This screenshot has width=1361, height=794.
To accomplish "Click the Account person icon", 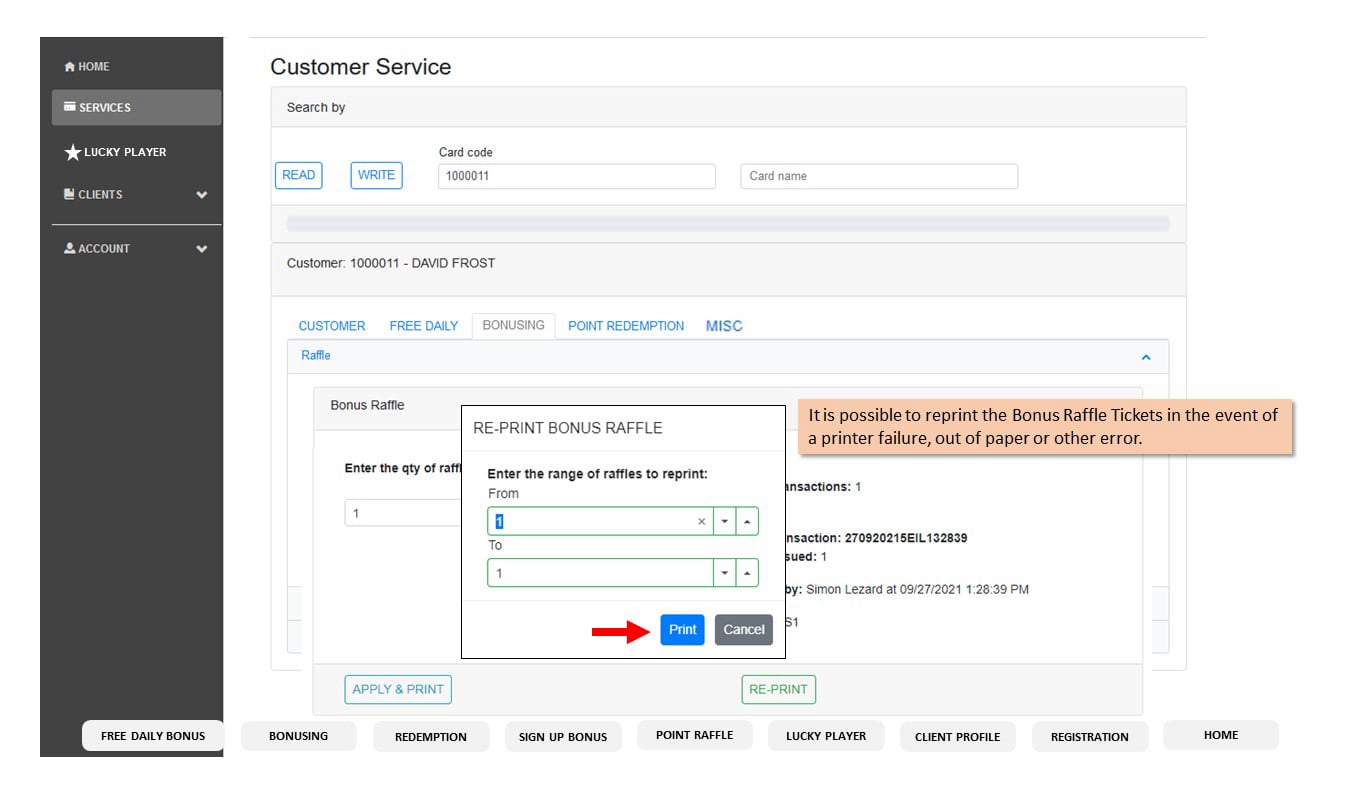I will point(70,248).
